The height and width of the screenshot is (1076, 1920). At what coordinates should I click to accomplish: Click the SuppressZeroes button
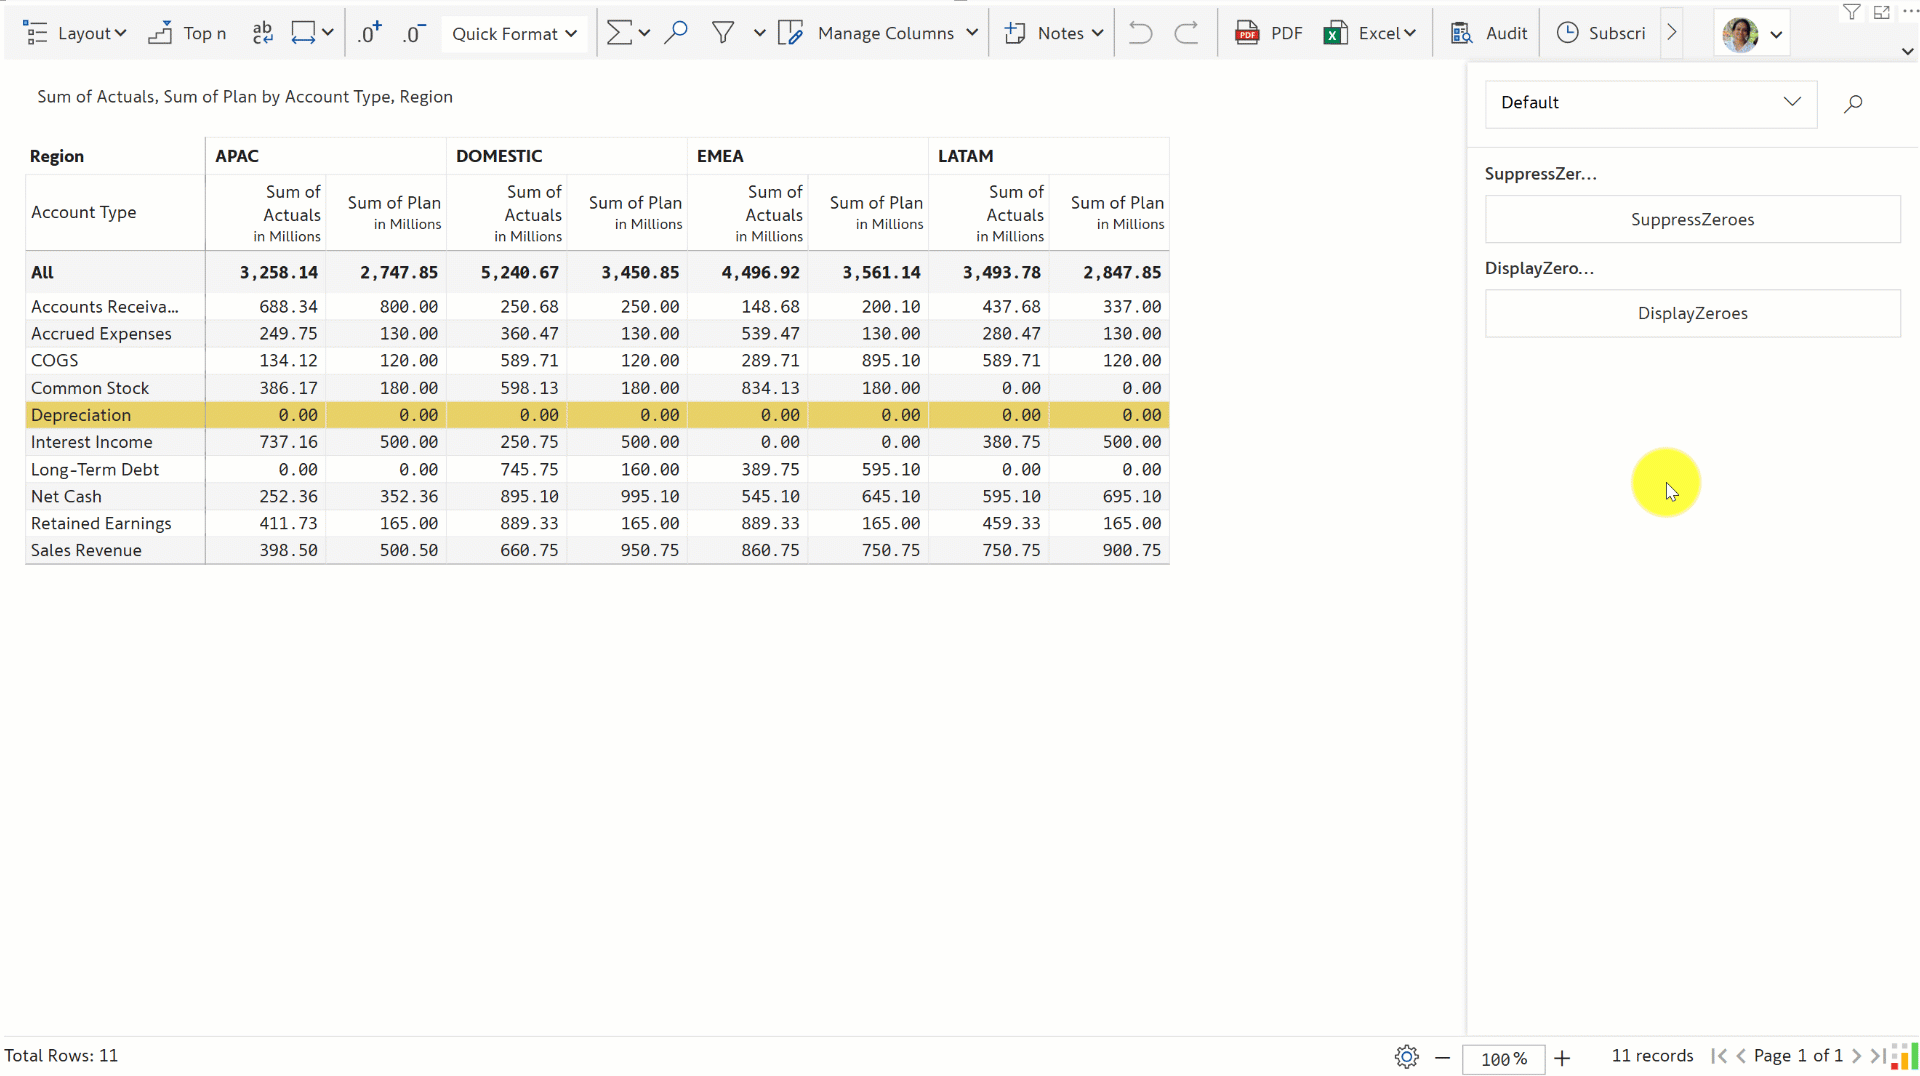point(1692,220)
